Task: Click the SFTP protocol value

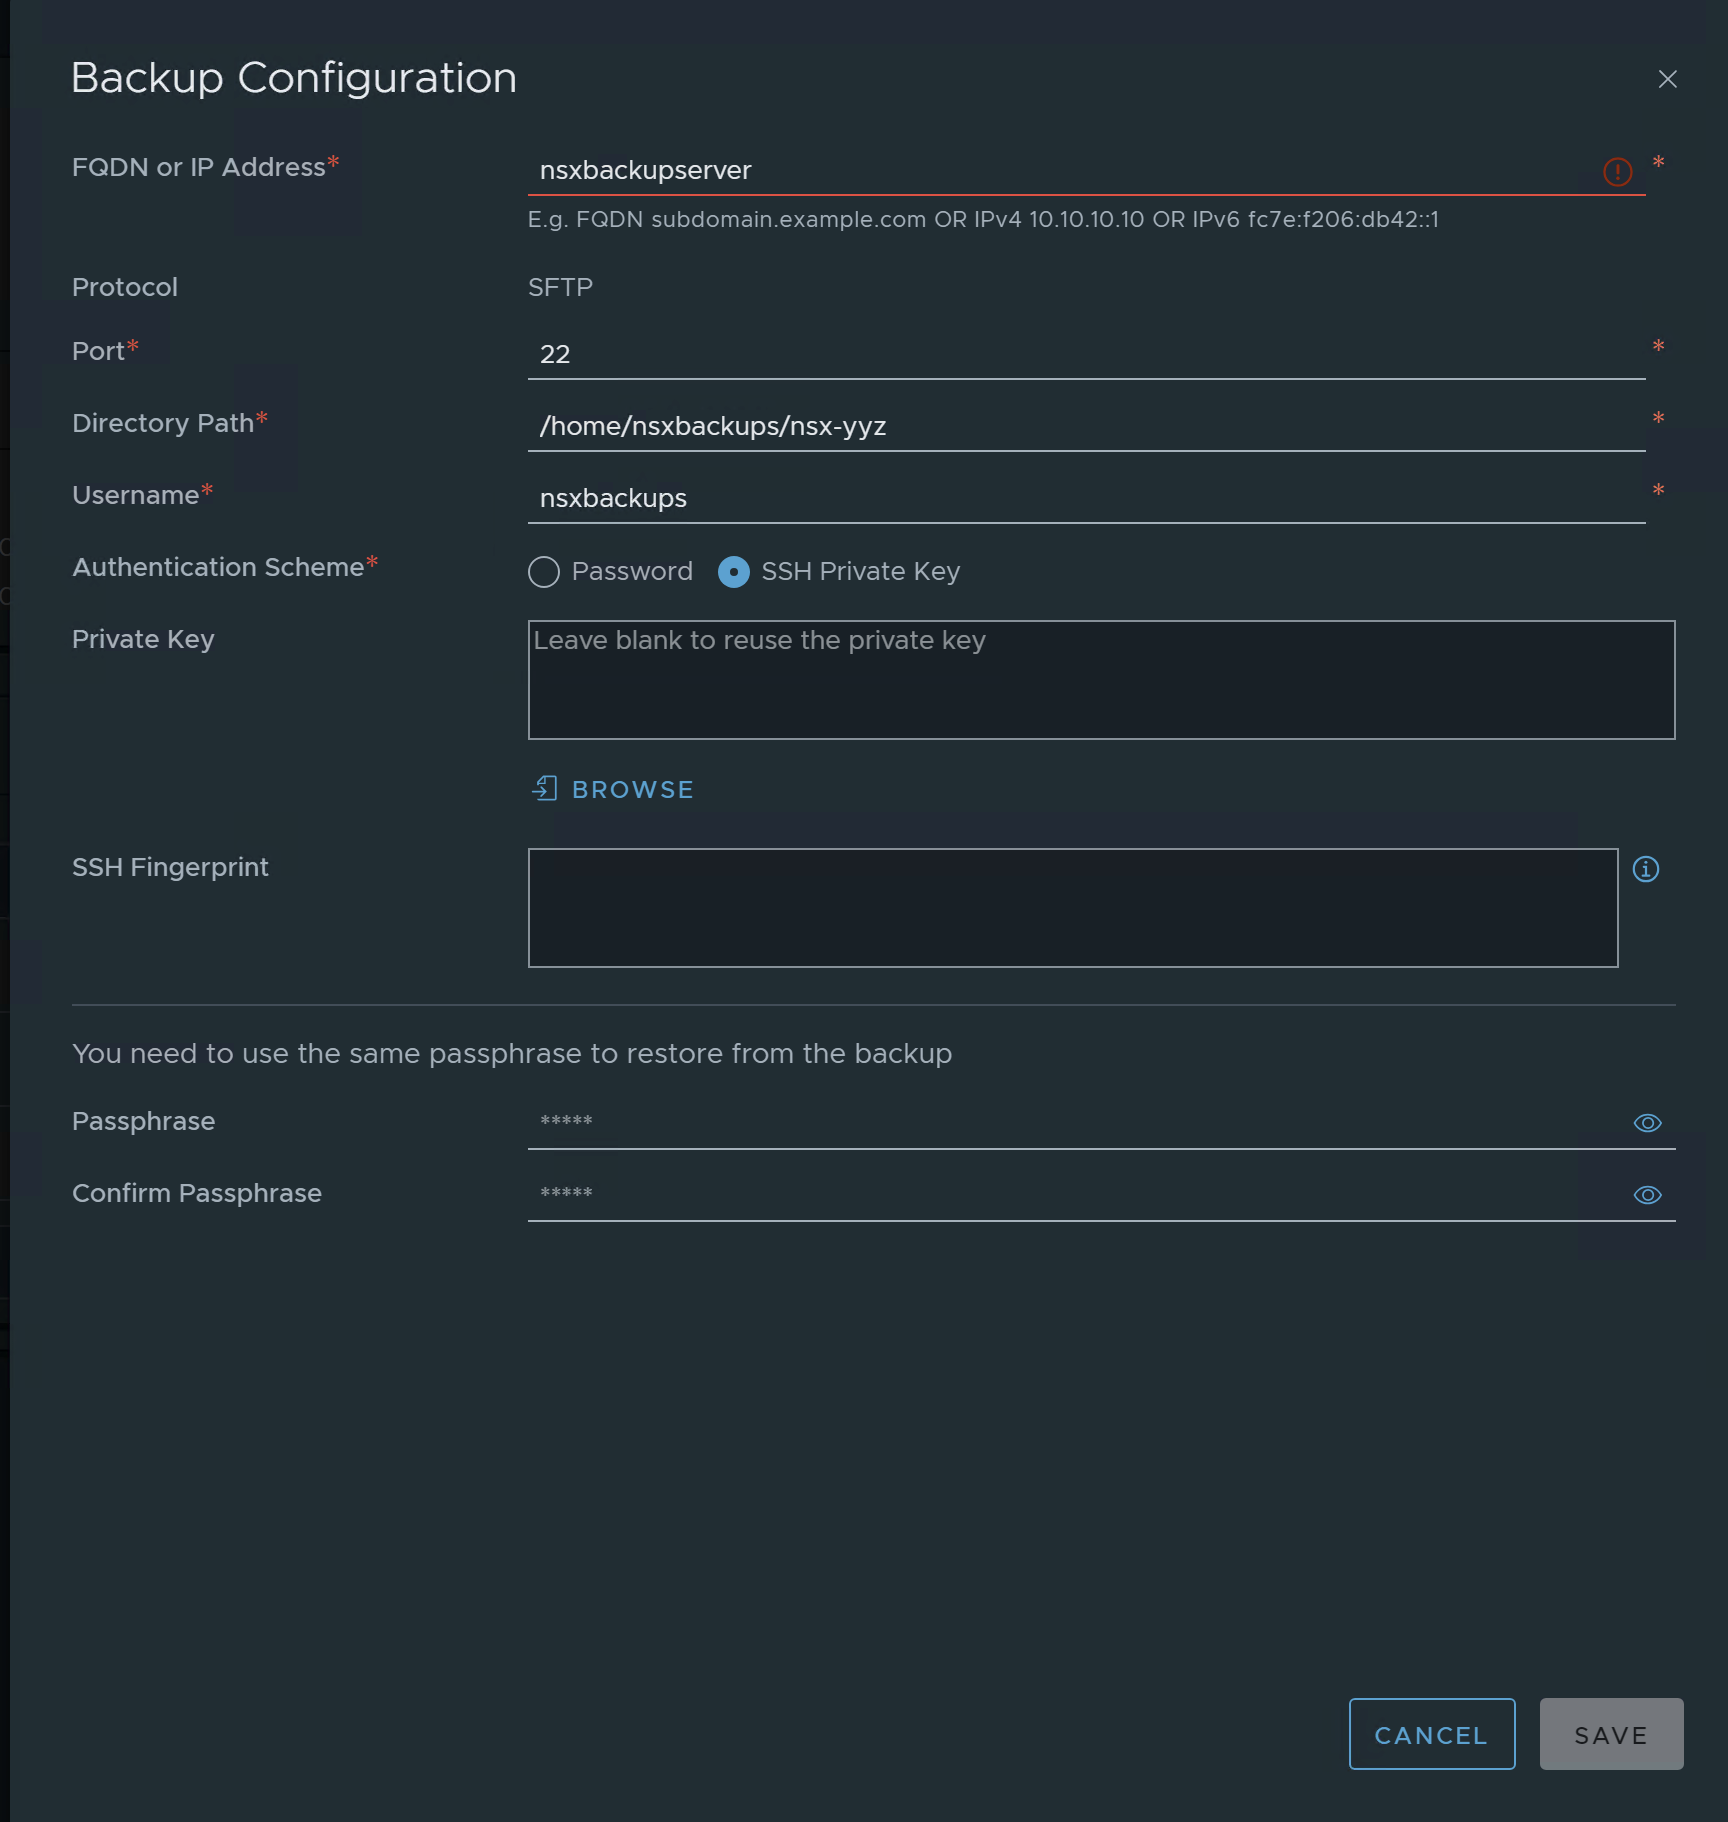Action: click(560, 288)
